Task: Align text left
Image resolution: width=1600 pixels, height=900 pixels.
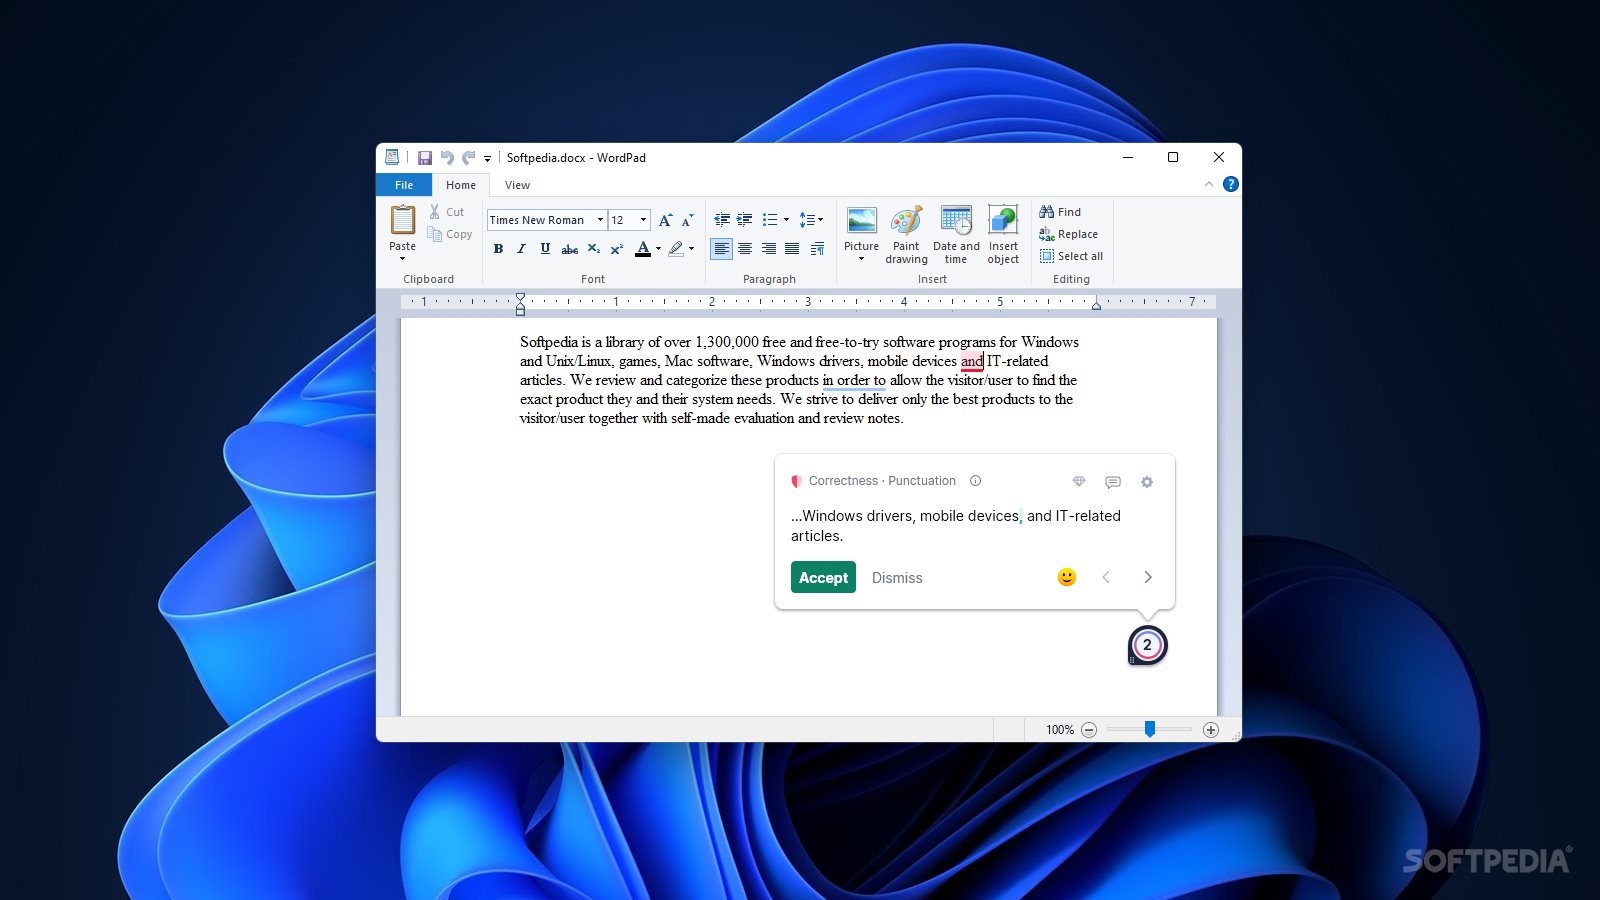Action: pos(721,249)
